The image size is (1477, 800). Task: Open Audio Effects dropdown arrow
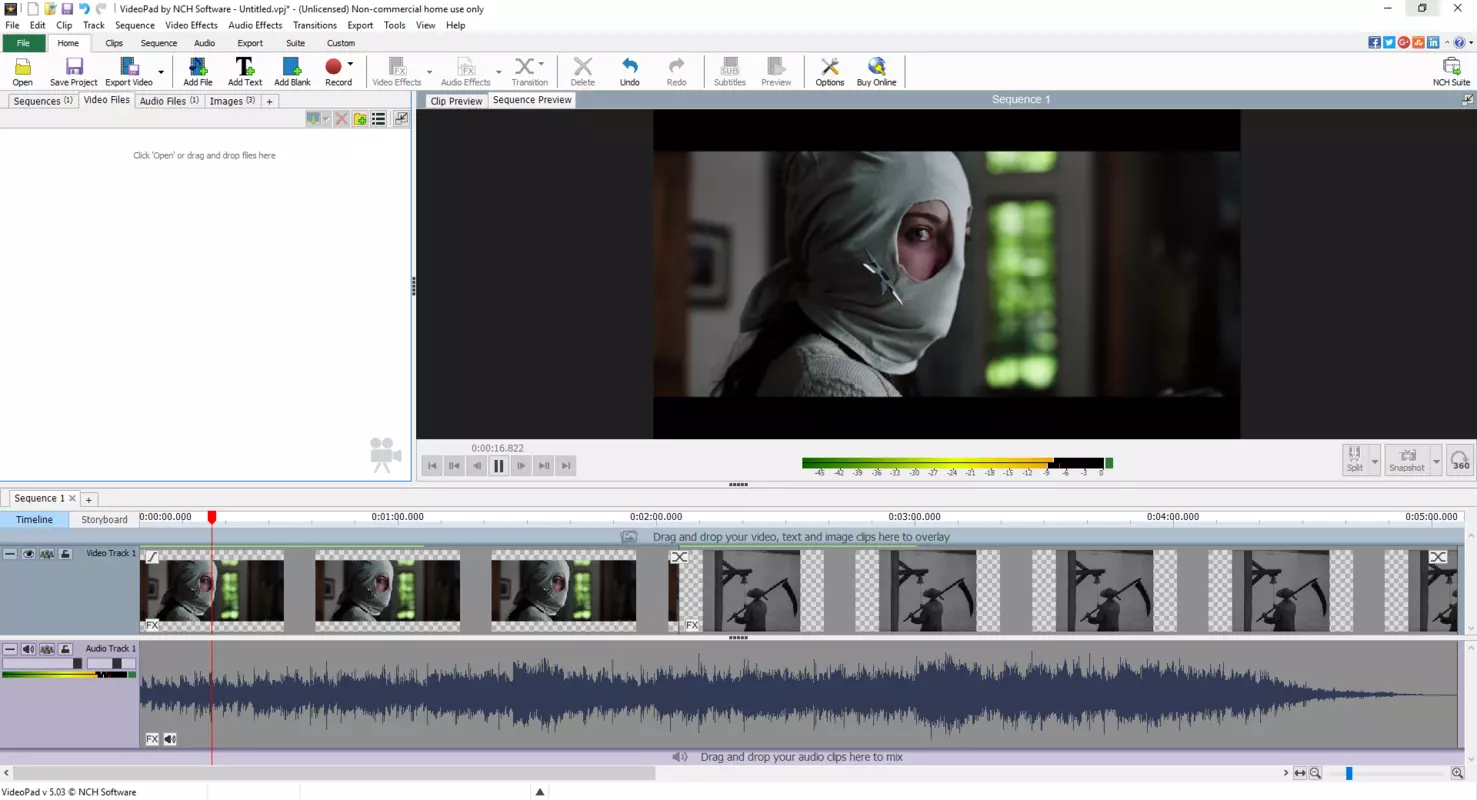[499, 72]
